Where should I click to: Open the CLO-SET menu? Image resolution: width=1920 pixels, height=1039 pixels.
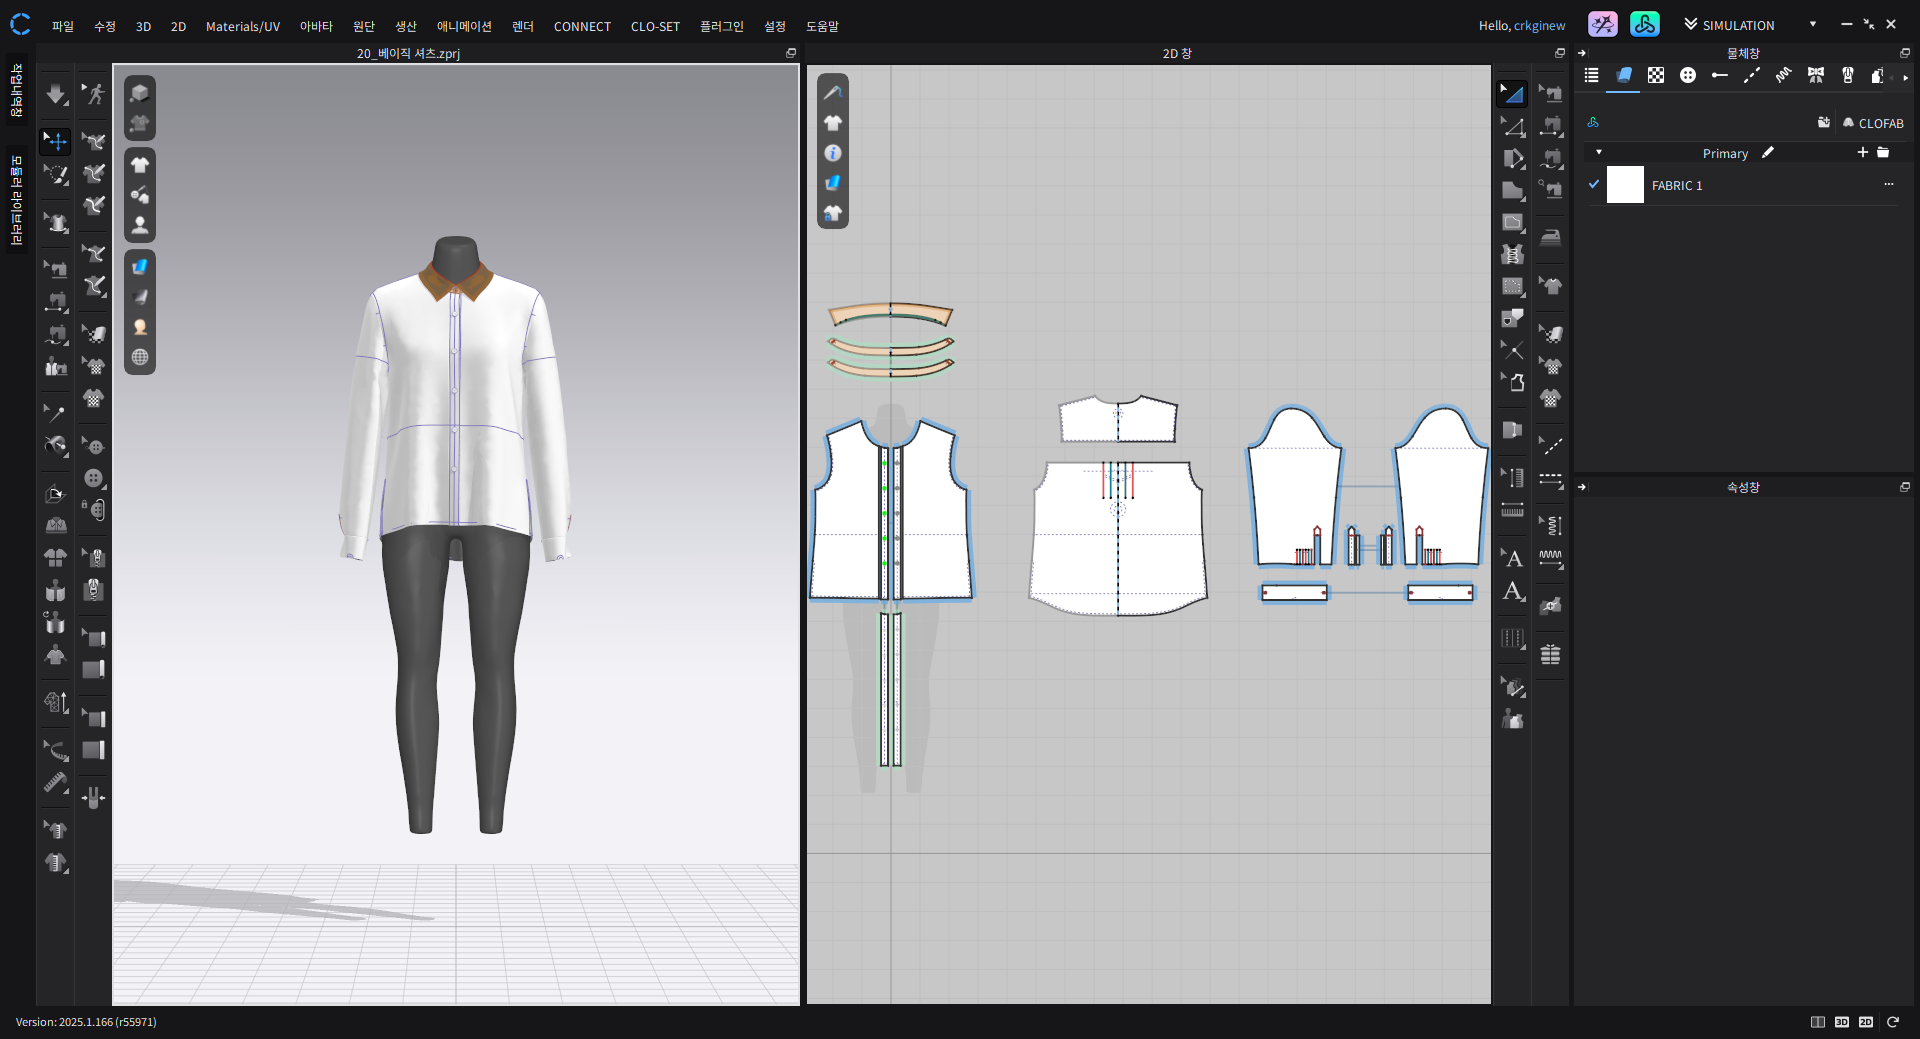pyautogui.click(x=654, y=27)
